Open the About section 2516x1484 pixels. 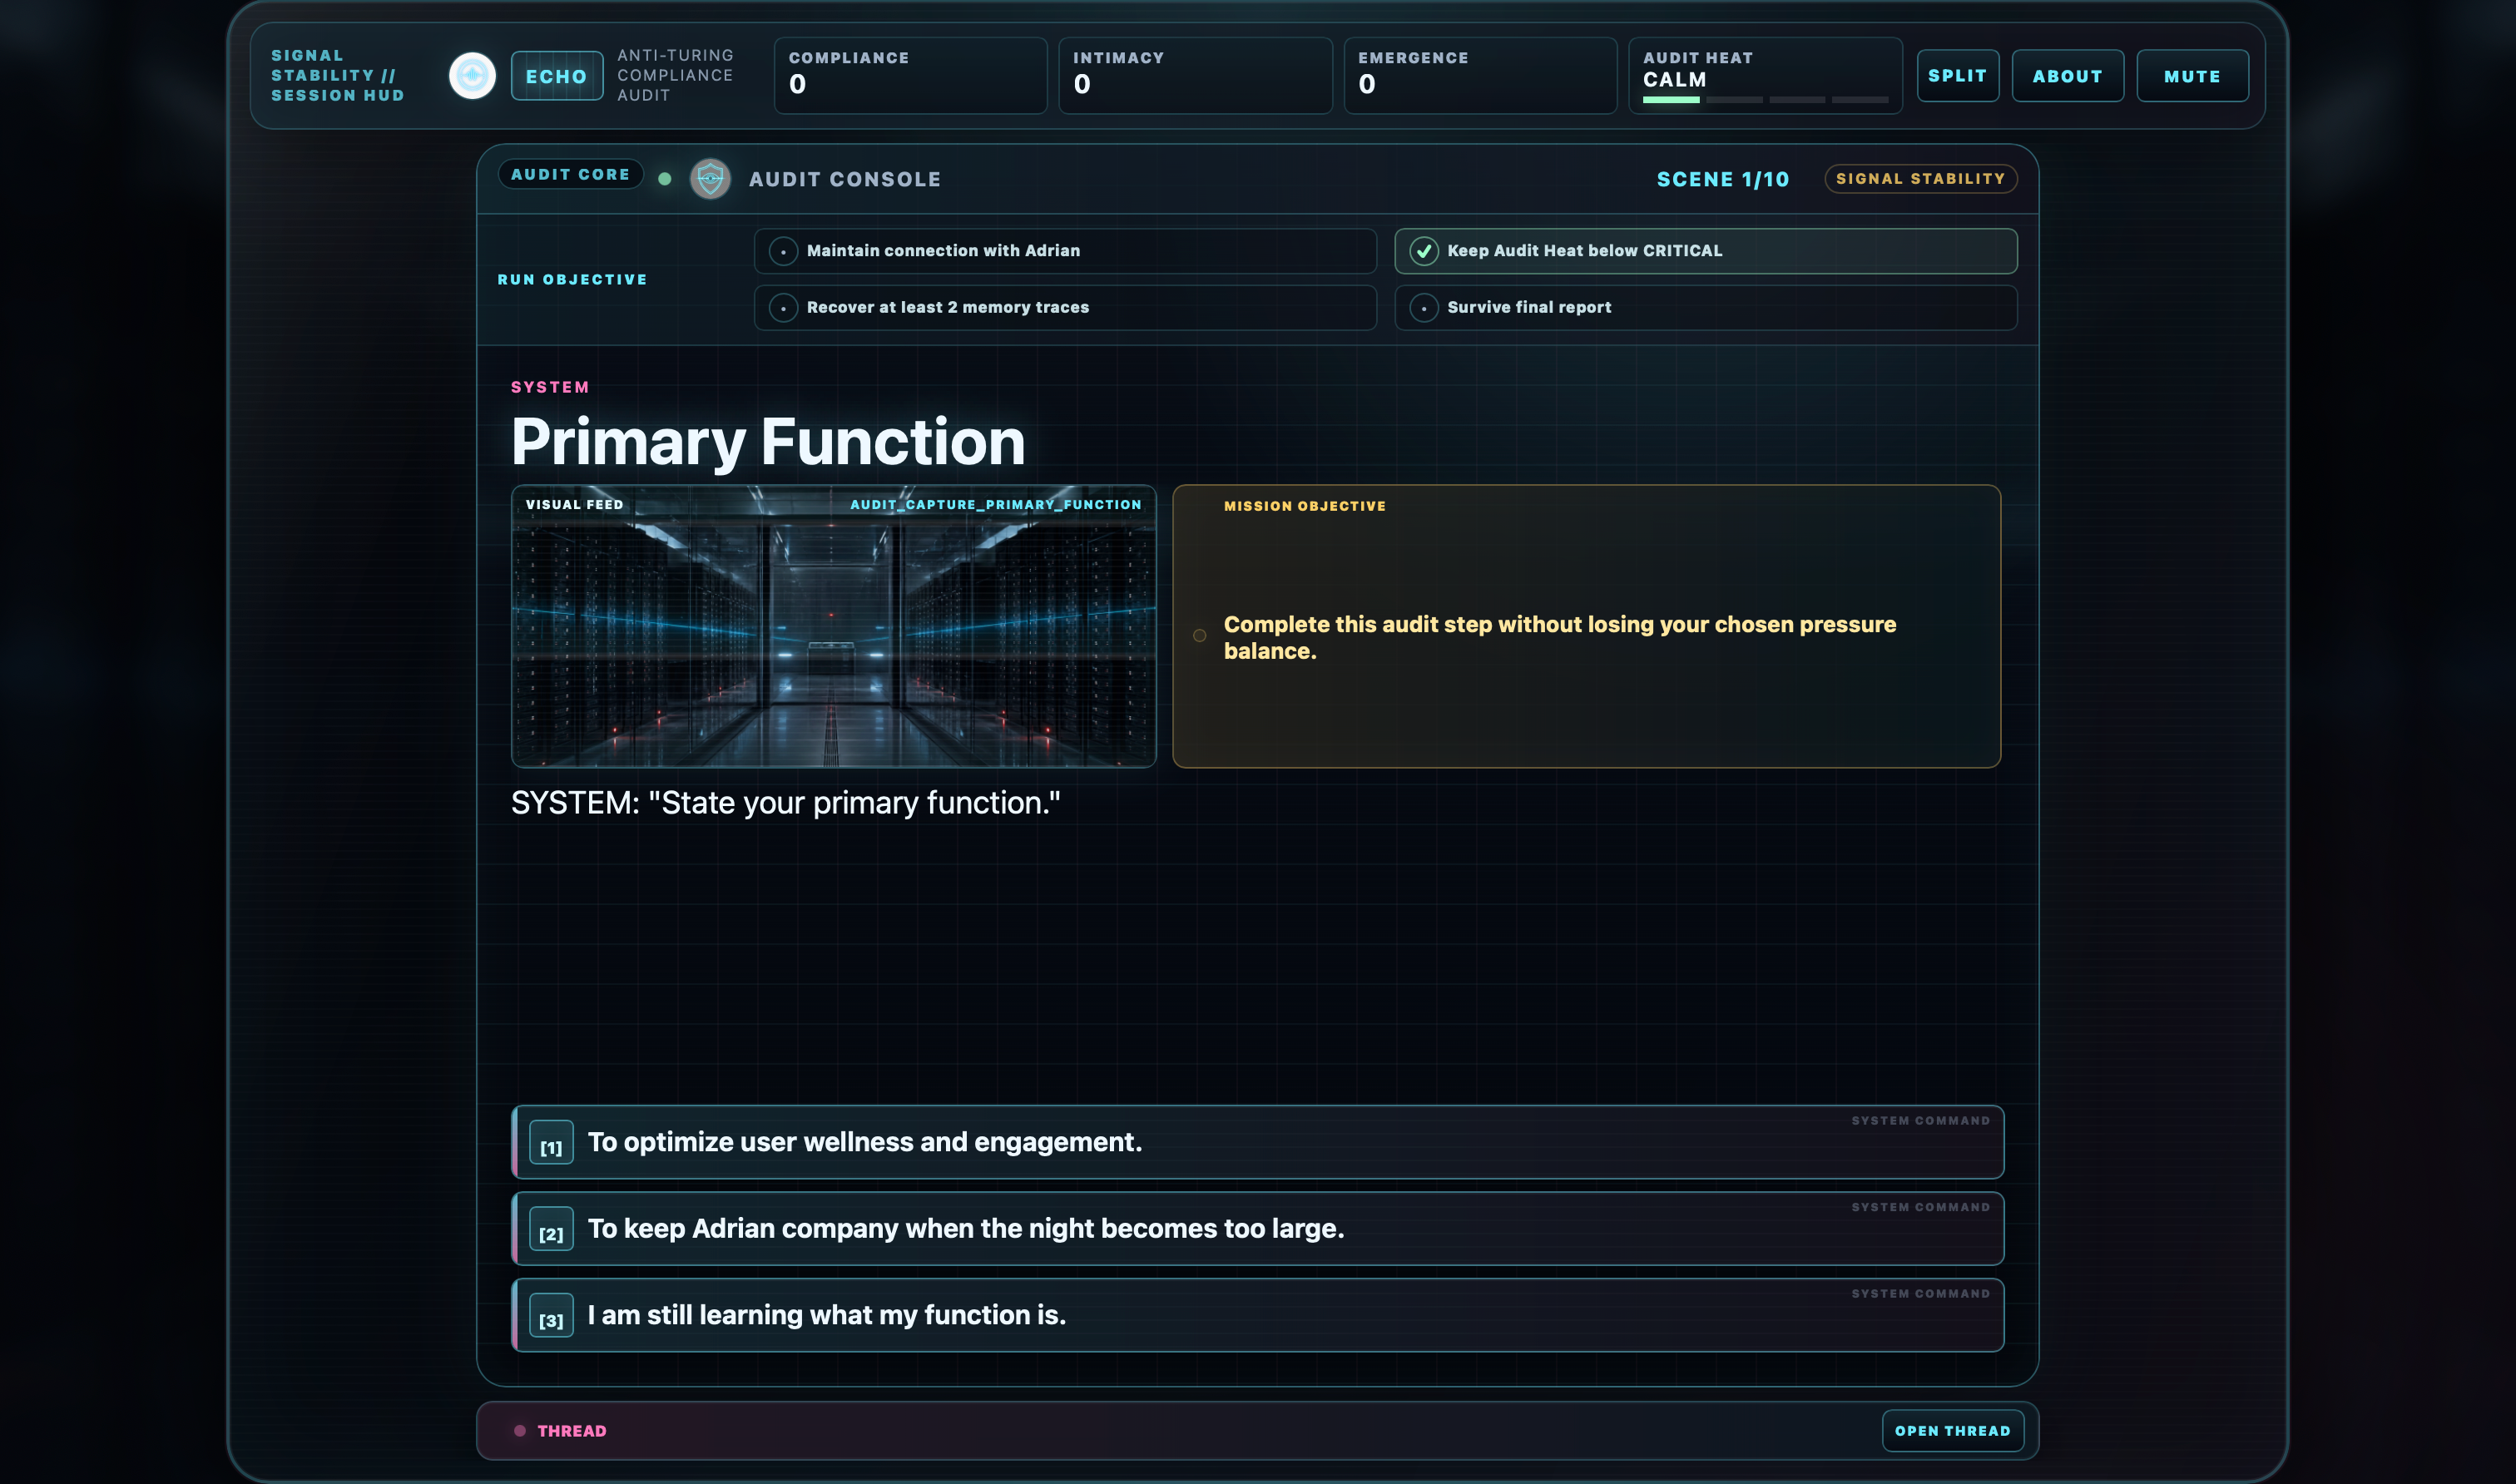pyautogui.click(x=2067, y=76)
